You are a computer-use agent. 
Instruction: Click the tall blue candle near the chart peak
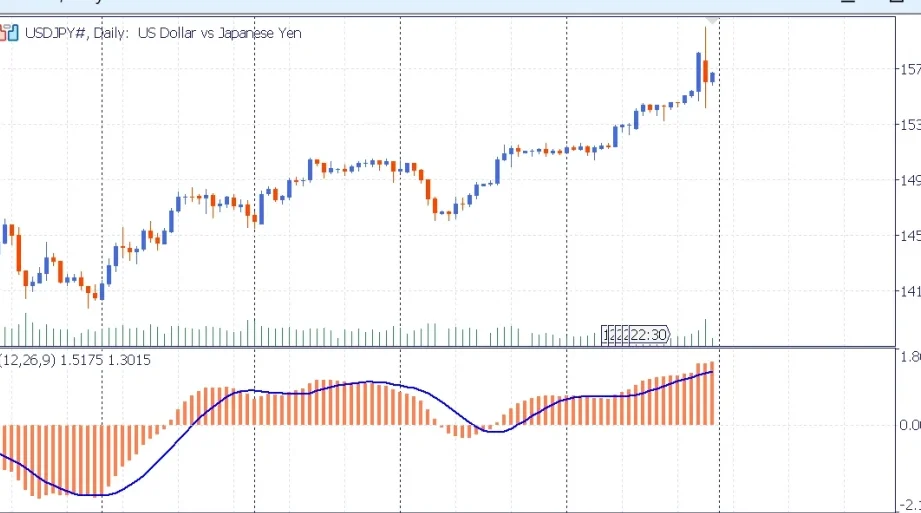(698, 72)
